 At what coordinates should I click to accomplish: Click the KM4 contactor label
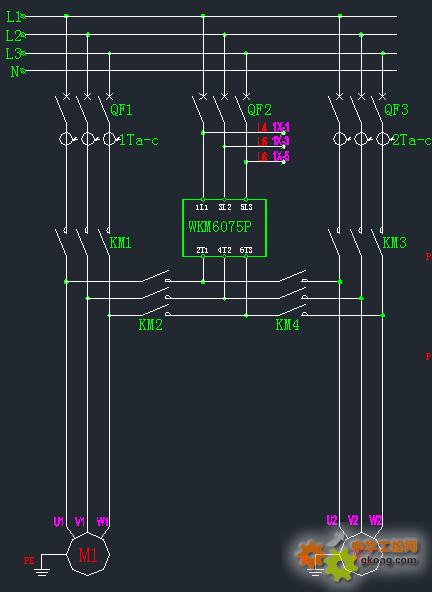point(287,325)
